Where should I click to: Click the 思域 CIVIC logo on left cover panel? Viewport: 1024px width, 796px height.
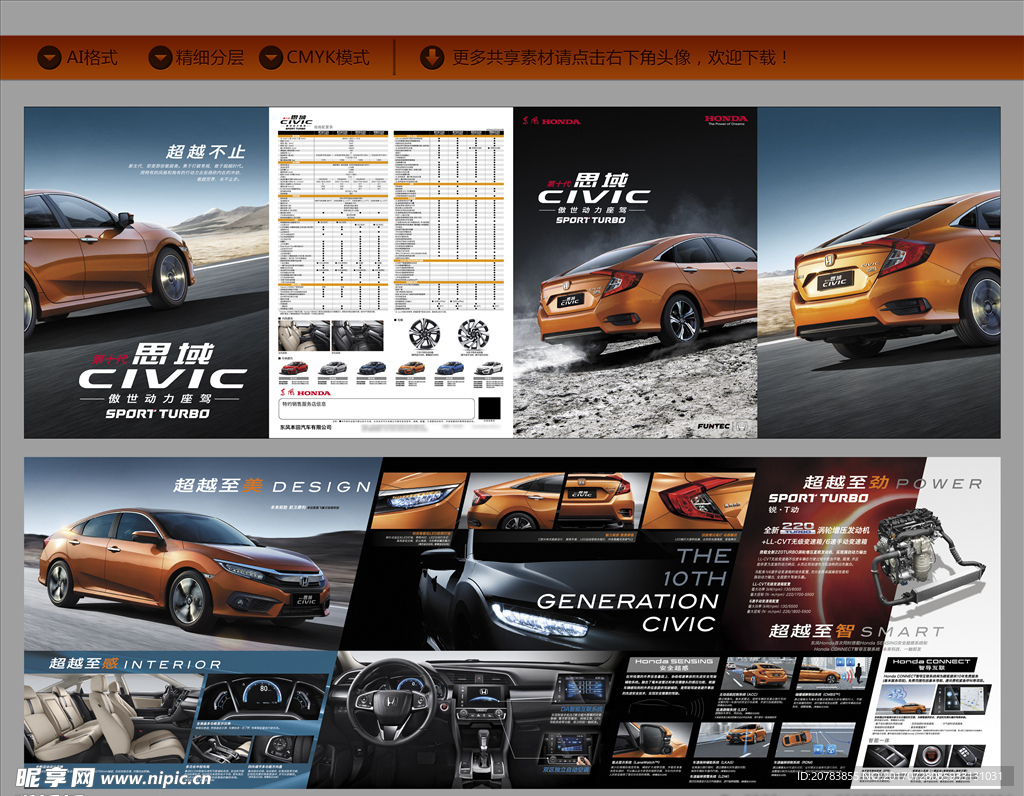click(163, 367)
